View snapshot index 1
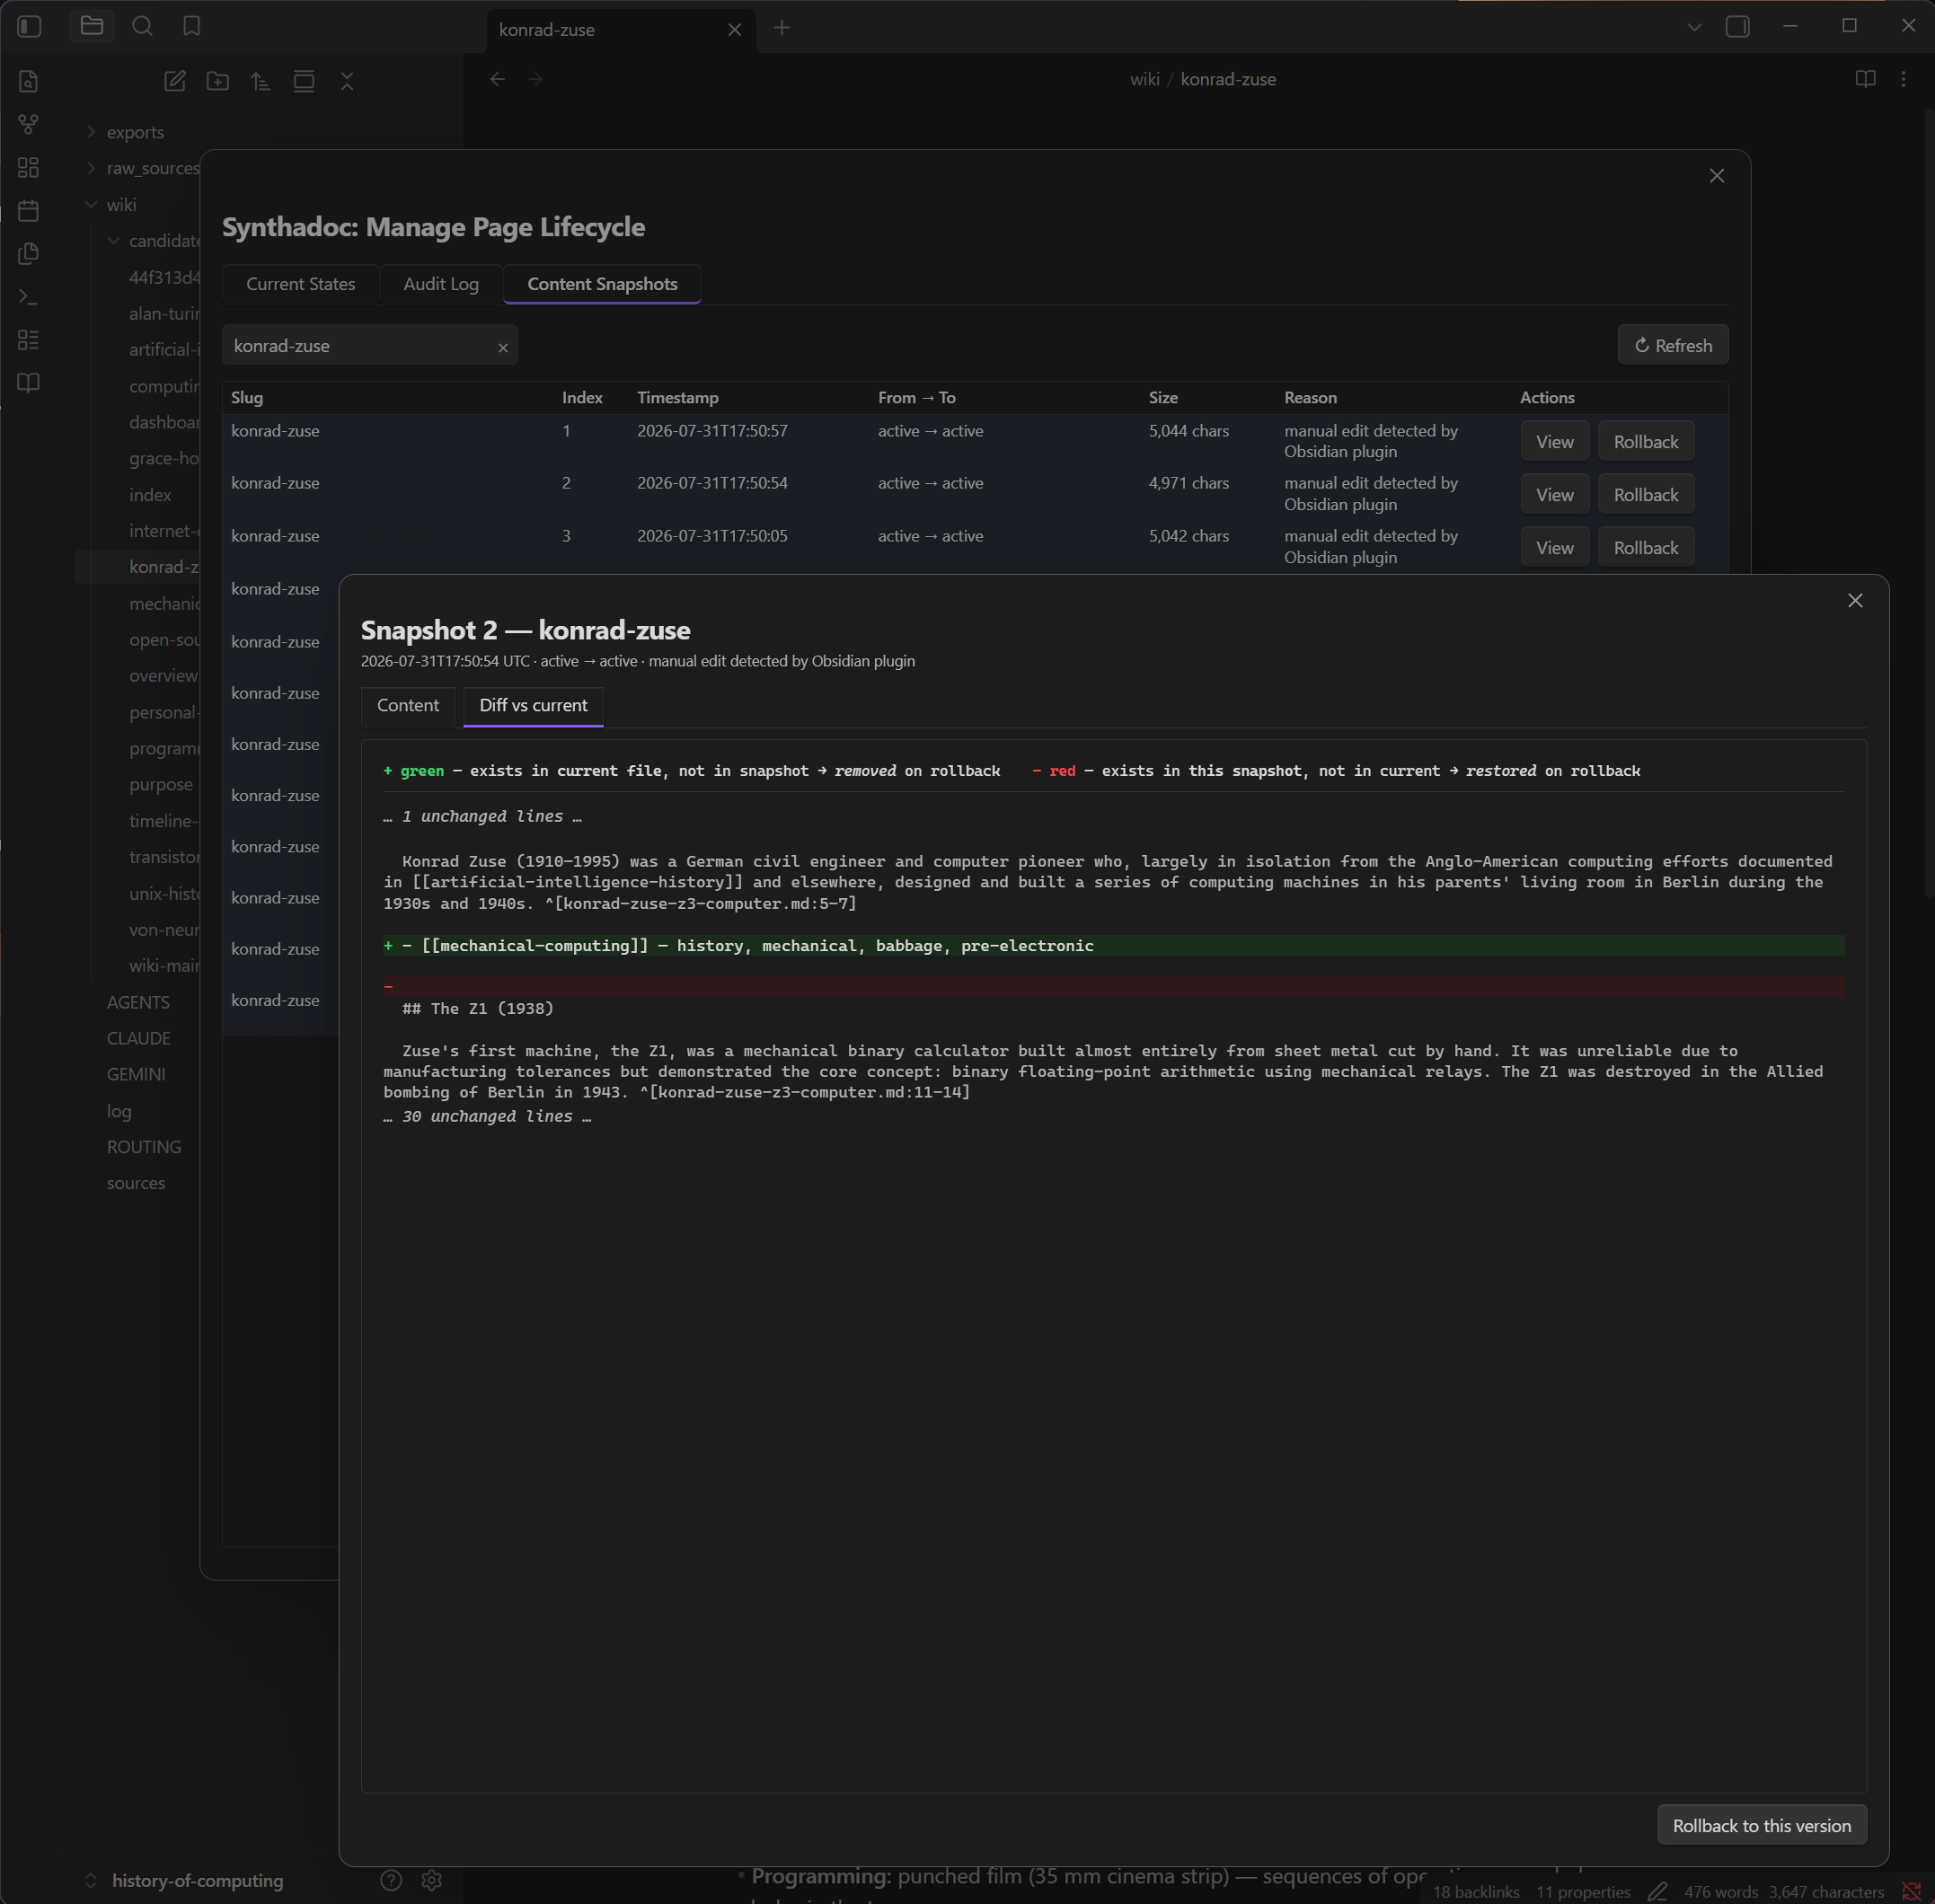The width and height of the screenshot is (1935, 1904). pos(1555,441)
